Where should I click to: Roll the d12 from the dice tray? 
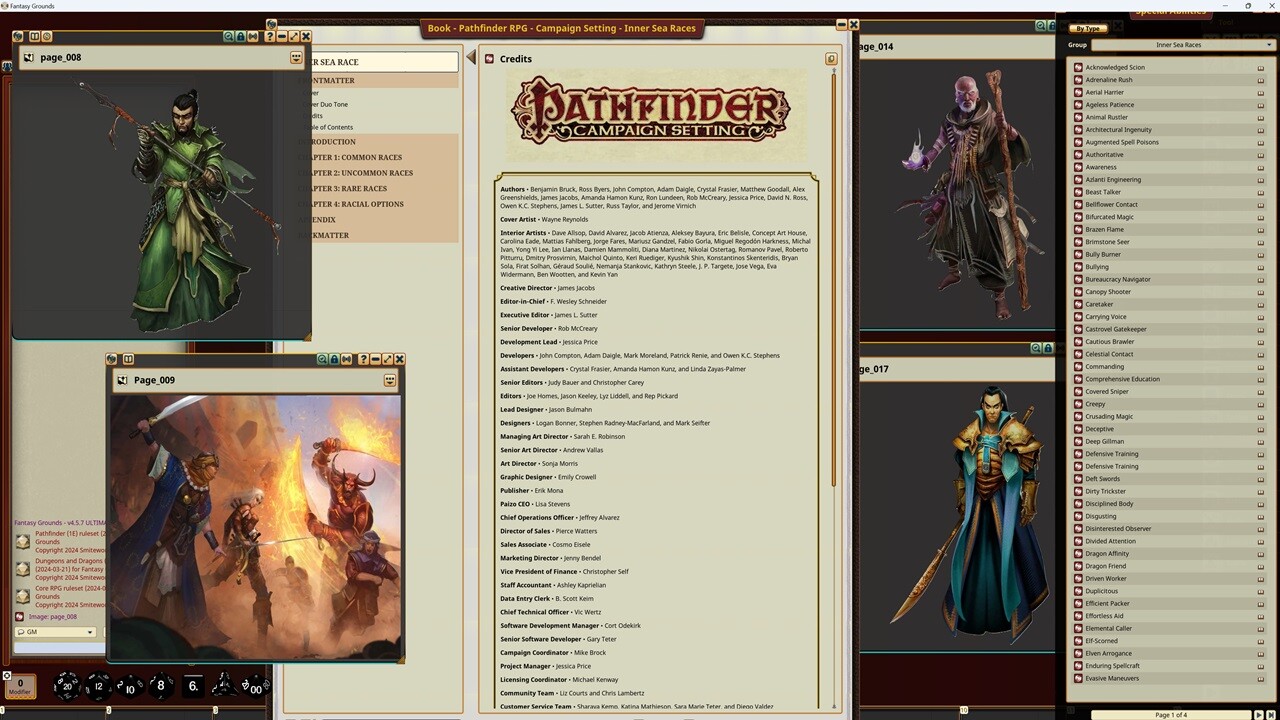pyautogui.click(x=97, y=686)
